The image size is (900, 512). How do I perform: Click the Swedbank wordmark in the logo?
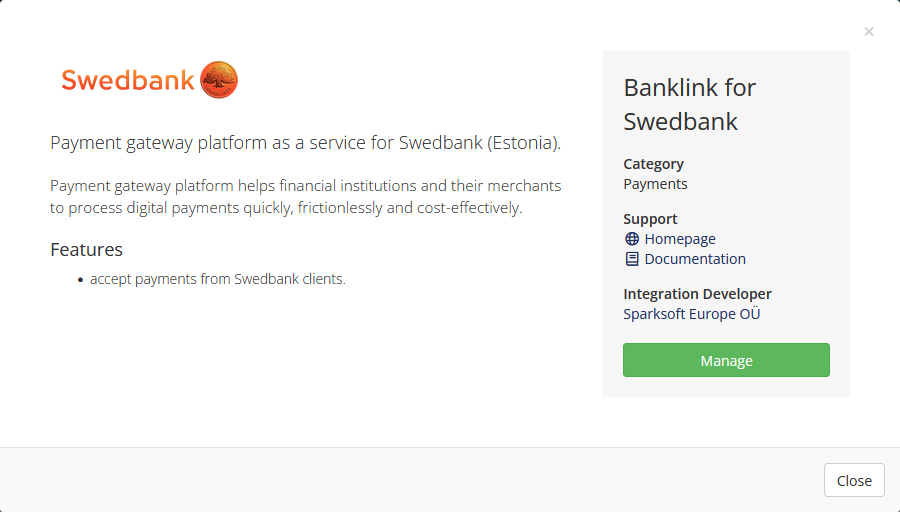[128, 80]
